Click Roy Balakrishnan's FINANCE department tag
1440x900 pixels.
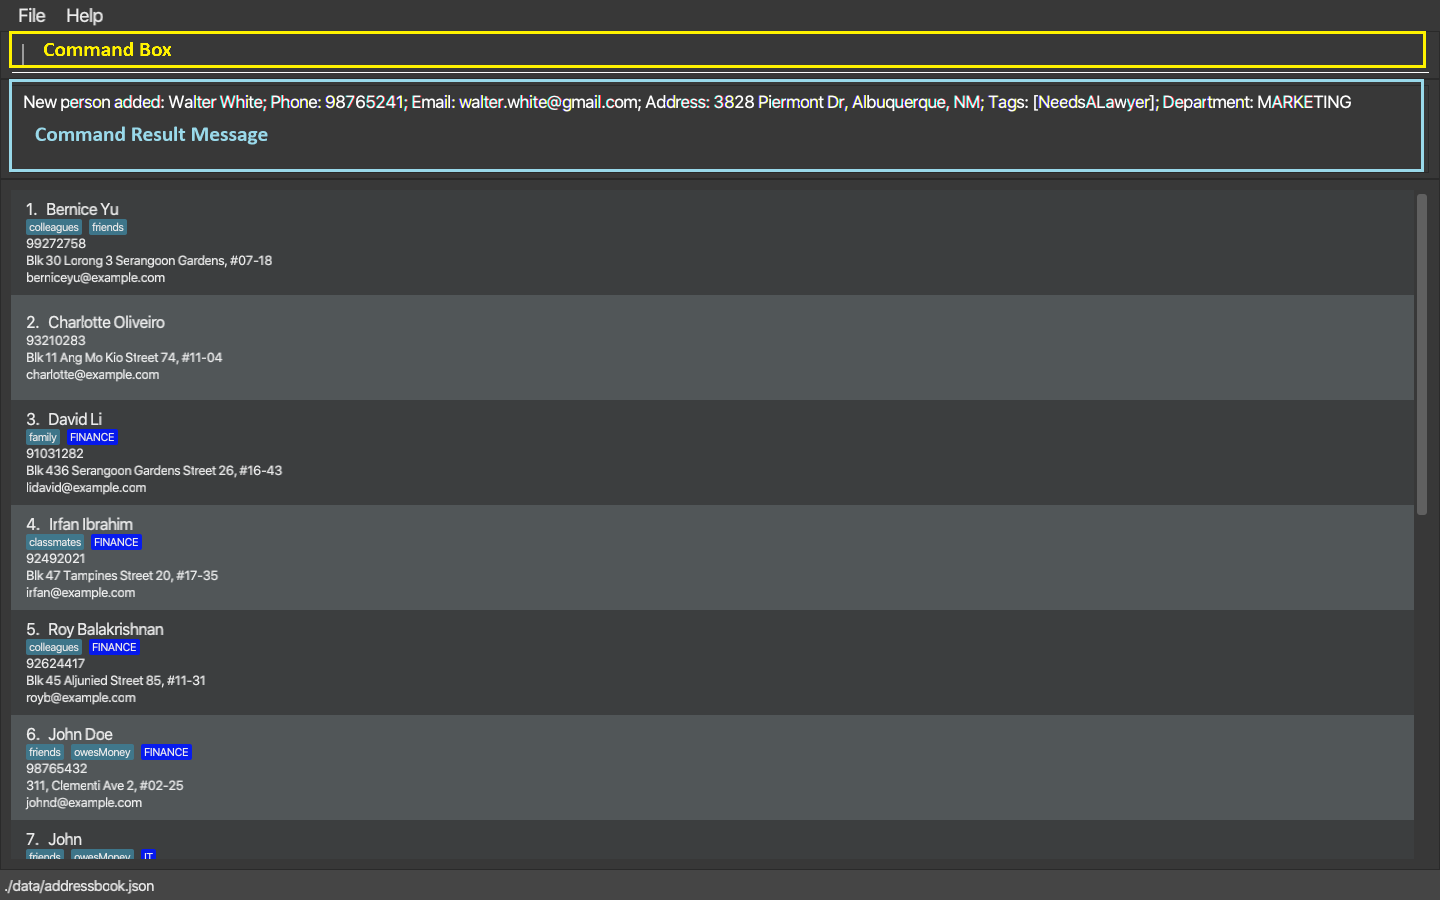[114, 647]
